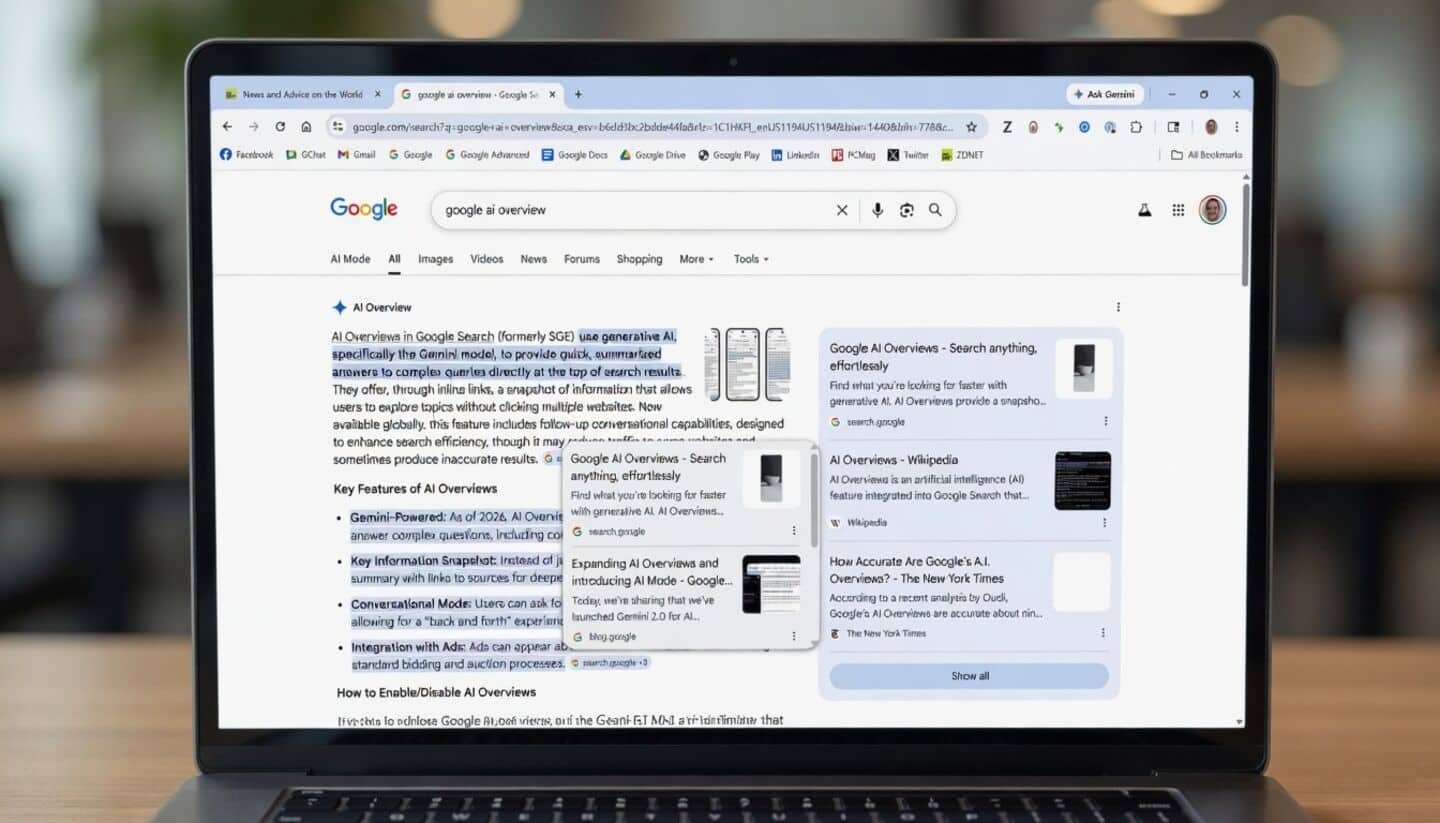Search by image with the Lens icon
This screenshot has height=823, width=1440.
[x=906, y=210]
